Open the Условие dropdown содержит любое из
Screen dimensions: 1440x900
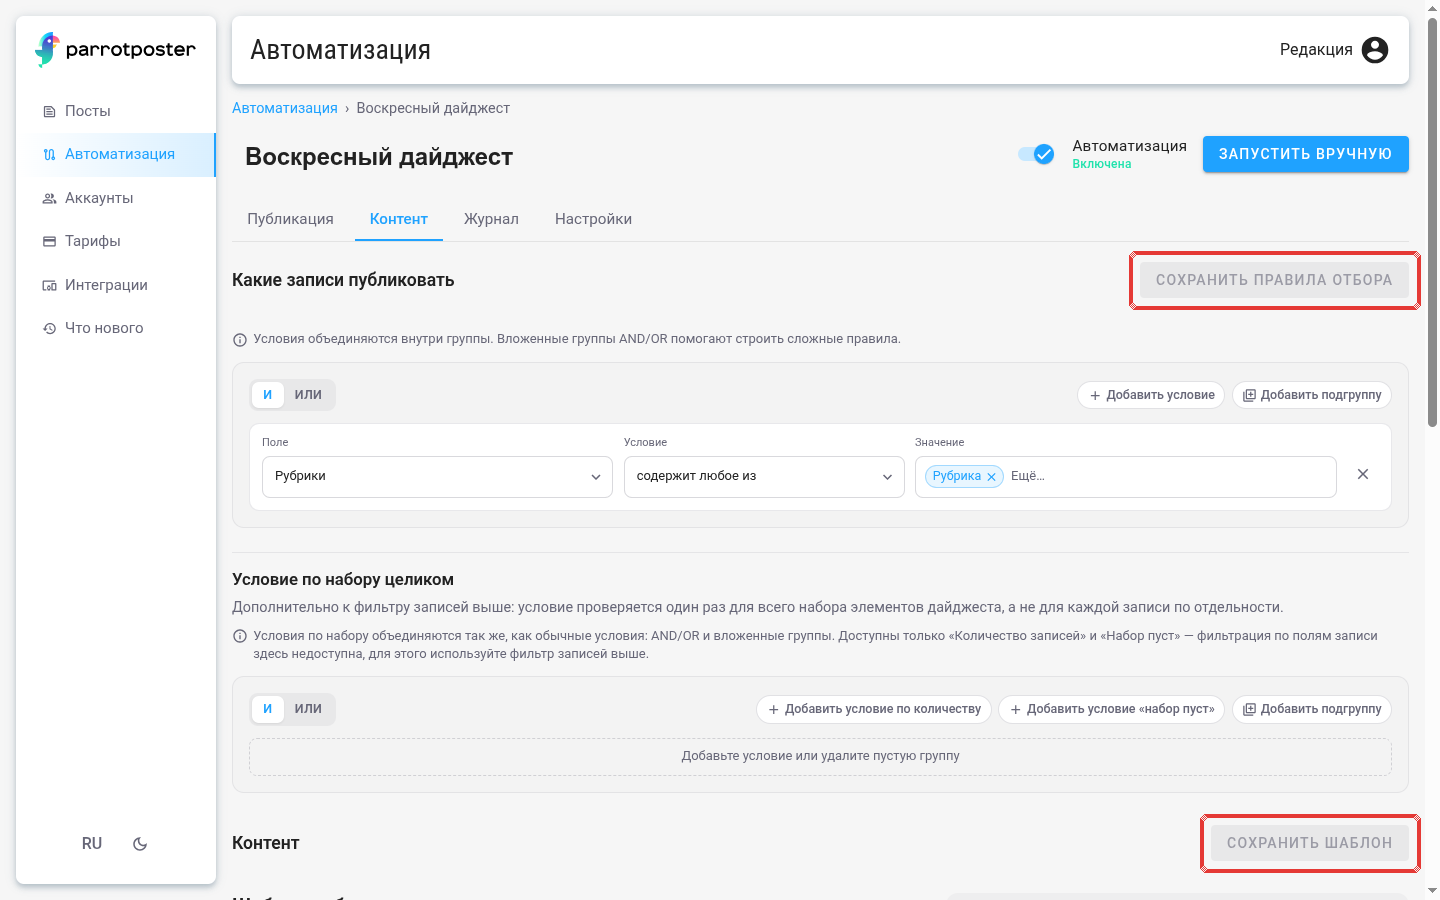click(764, 477)
